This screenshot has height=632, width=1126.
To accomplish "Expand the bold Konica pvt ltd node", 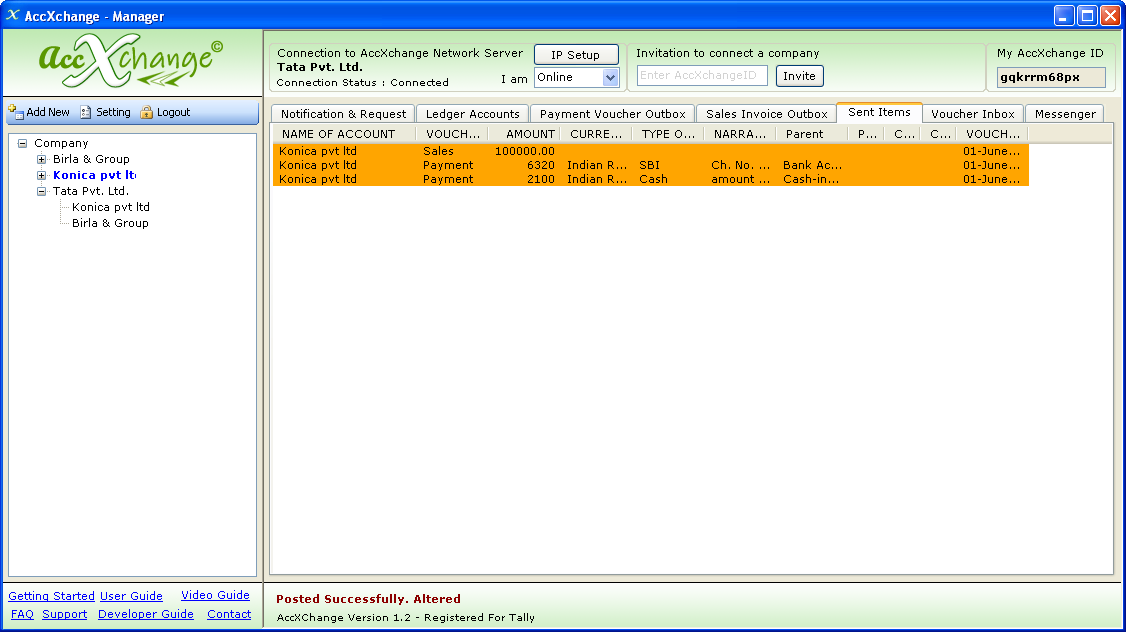I will [42, 175].
